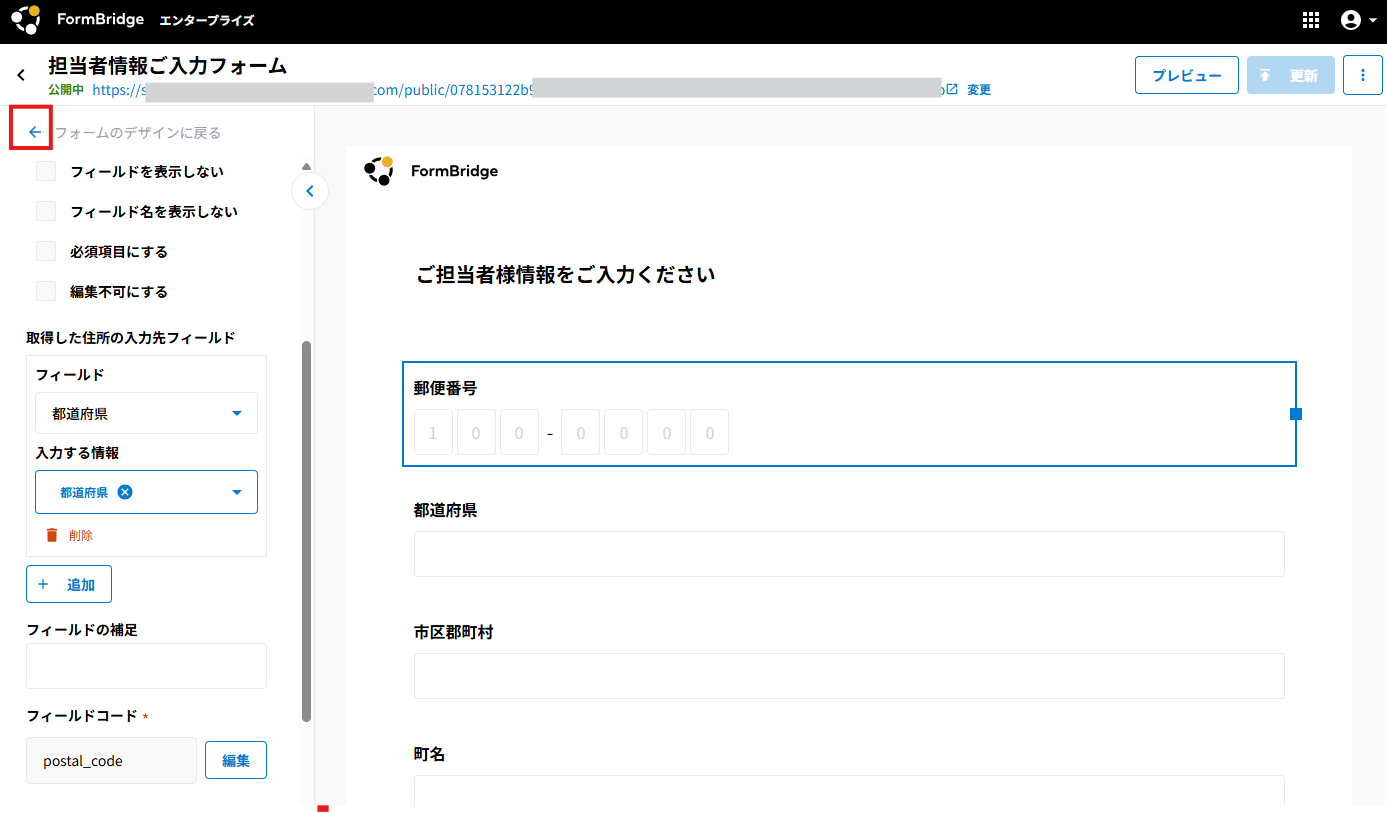
Task: Toggle 必須項目にする checkbox
Action: 46,252
